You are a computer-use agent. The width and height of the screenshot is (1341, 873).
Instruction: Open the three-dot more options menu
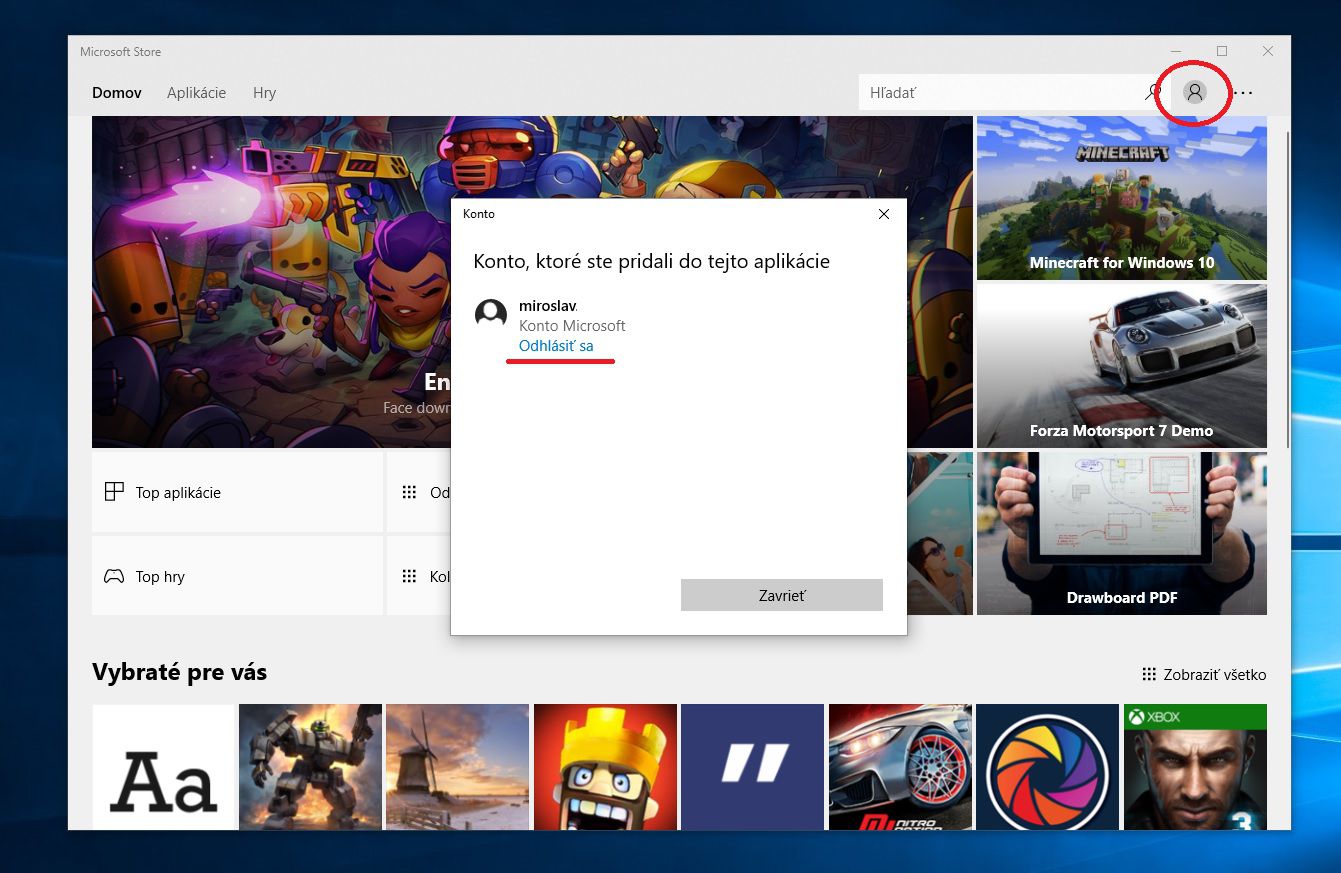click(x=1243, y=93)
